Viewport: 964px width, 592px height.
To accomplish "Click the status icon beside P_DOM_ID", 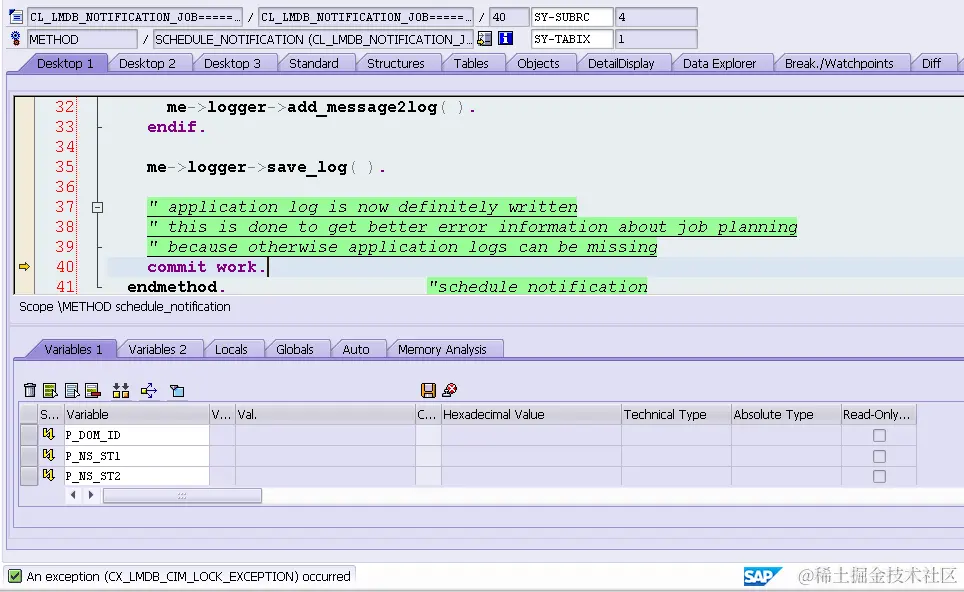I will [49, 435].
